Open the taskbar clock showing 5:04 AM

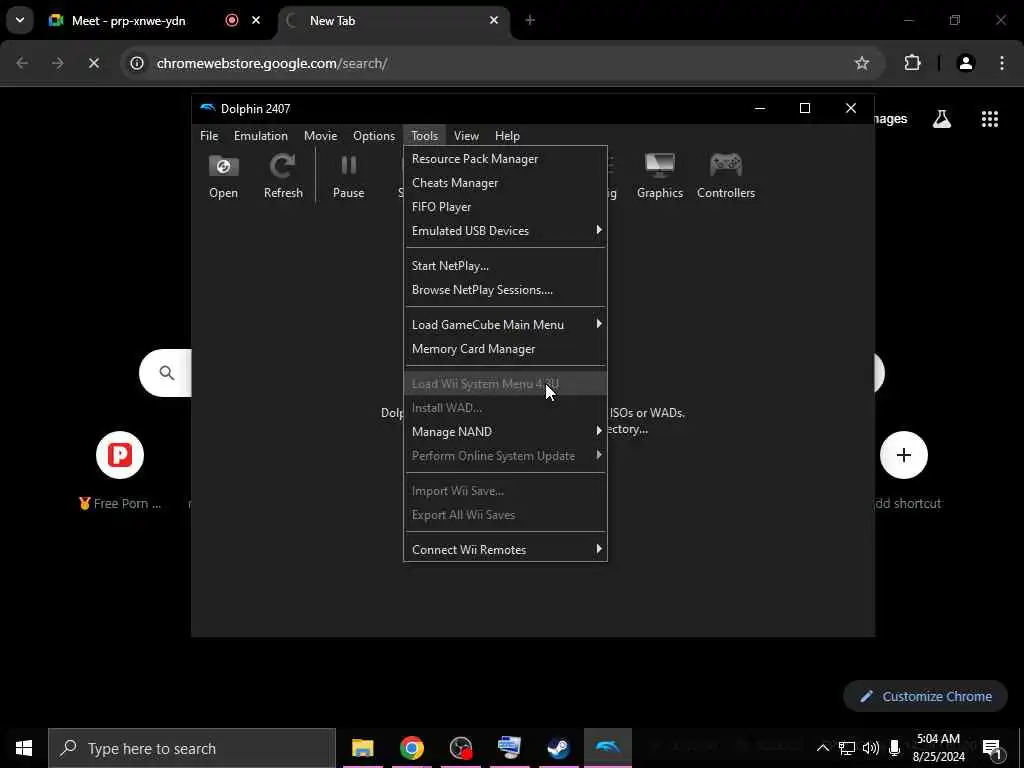pos(938,748)
